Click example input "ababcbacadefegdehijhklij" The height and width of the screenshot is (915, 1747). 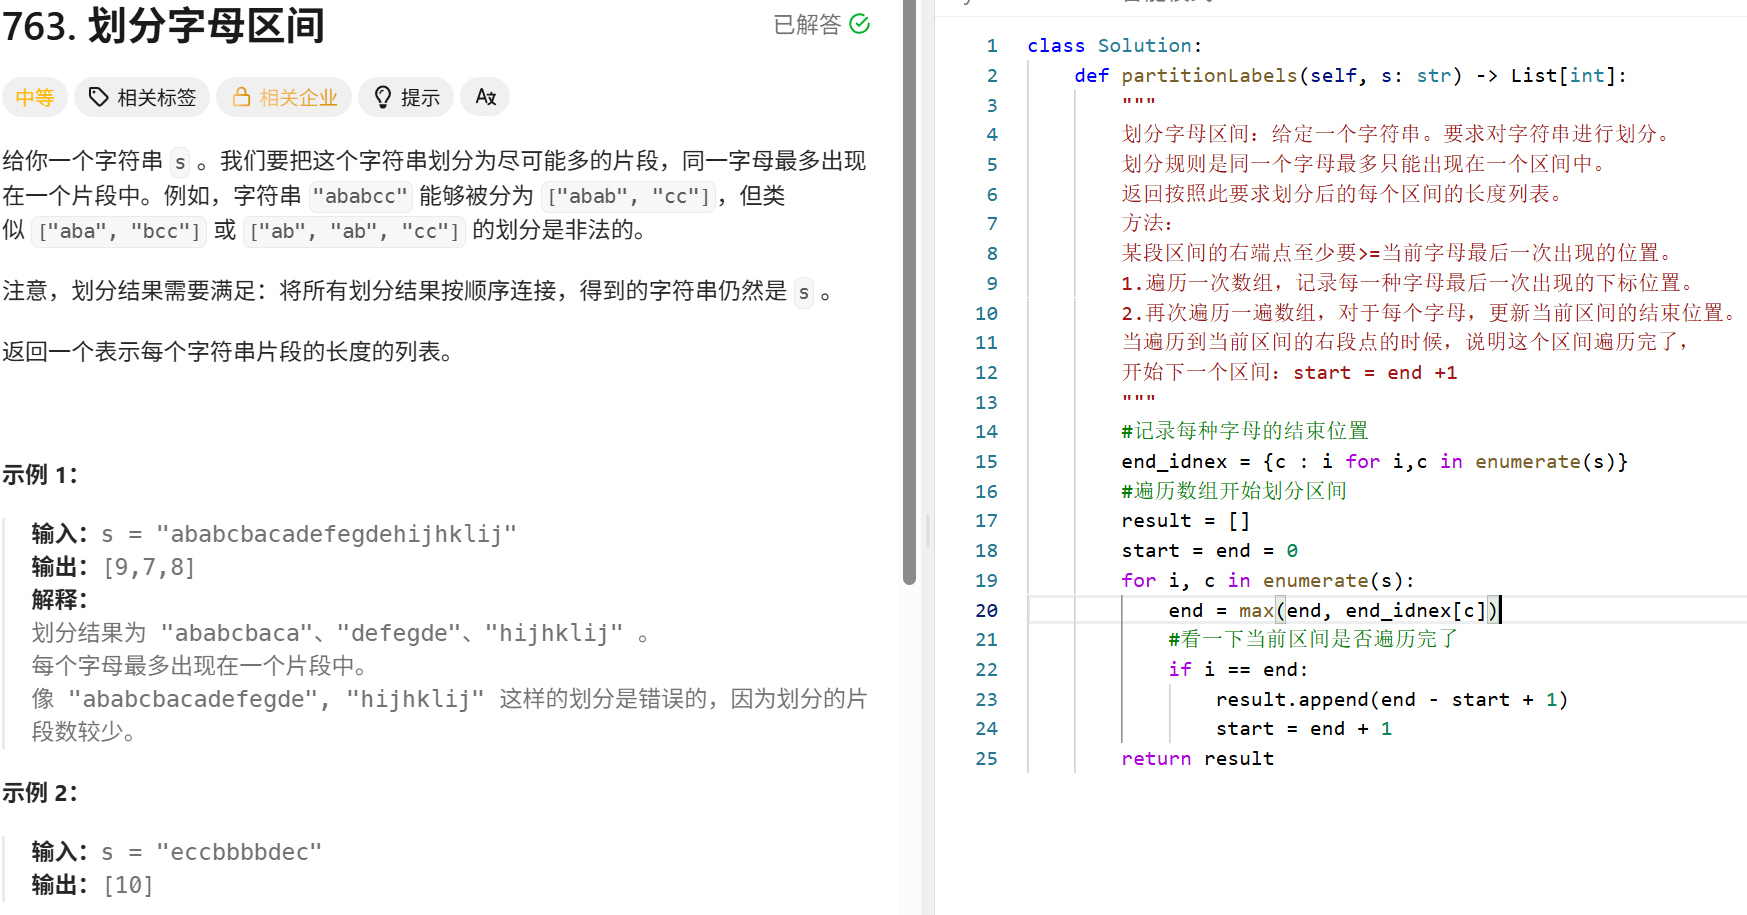click(x=336, y=534)
